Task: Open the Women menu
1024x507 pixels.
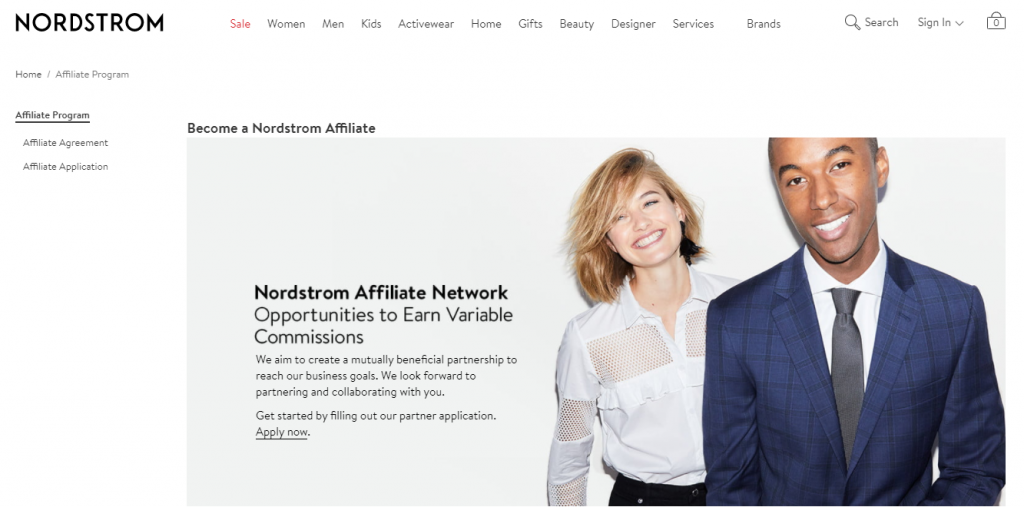Action: click(x=286, y=24)
